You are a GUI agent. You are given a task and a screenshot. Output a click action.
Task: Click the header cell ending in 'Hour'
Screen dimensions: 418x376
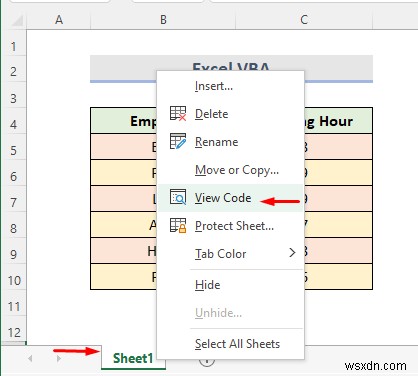tap(338, 121)
